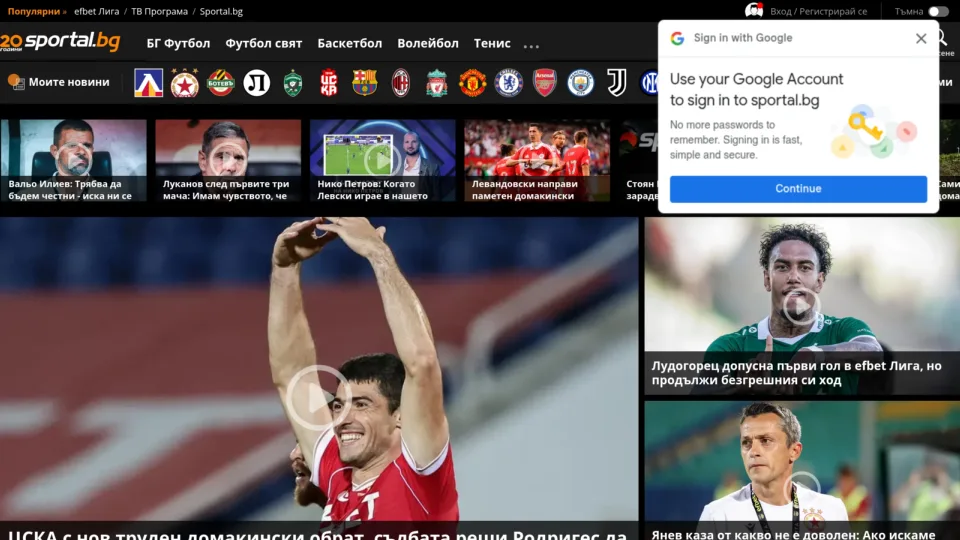Click the Моите новини icon
960x540 pixels.
(16, 81)
